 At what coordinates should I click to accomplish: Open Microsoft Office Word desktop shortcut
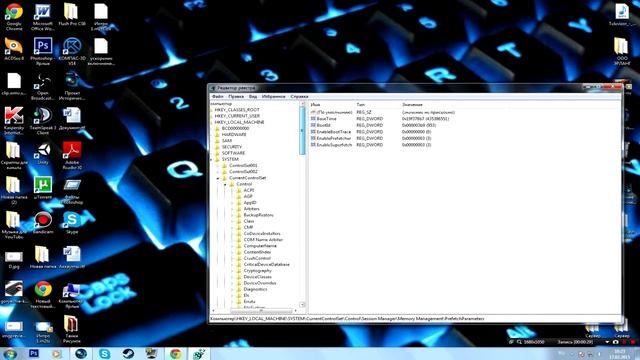click(x=42, y=17)
